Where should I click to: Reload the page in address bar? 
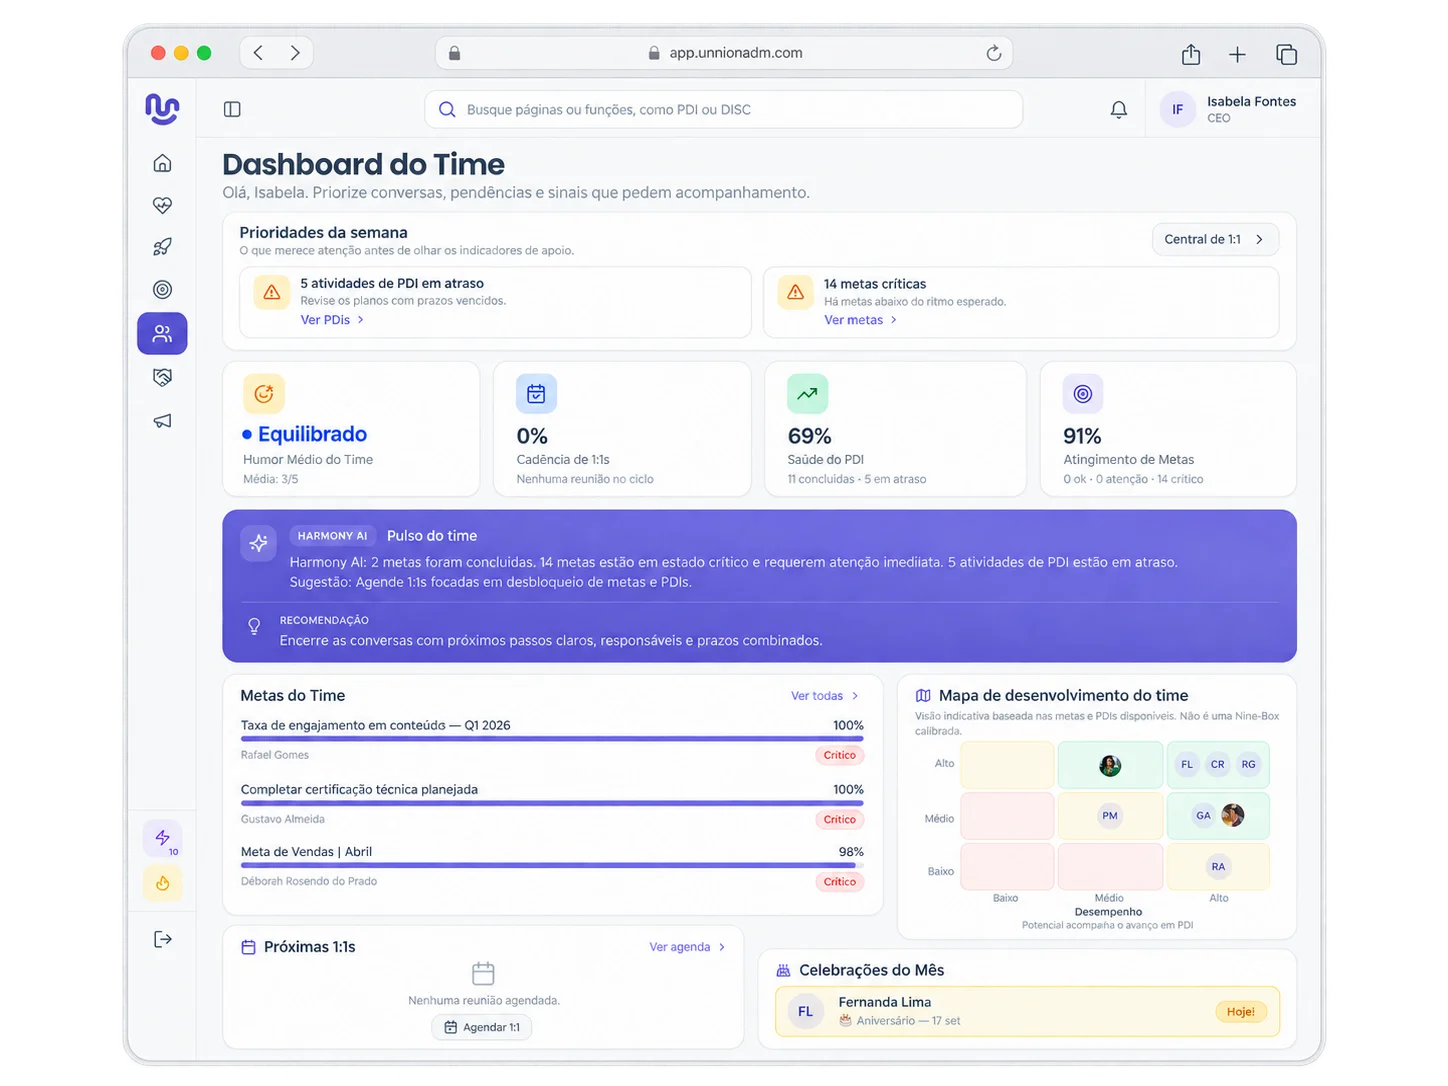993,53
